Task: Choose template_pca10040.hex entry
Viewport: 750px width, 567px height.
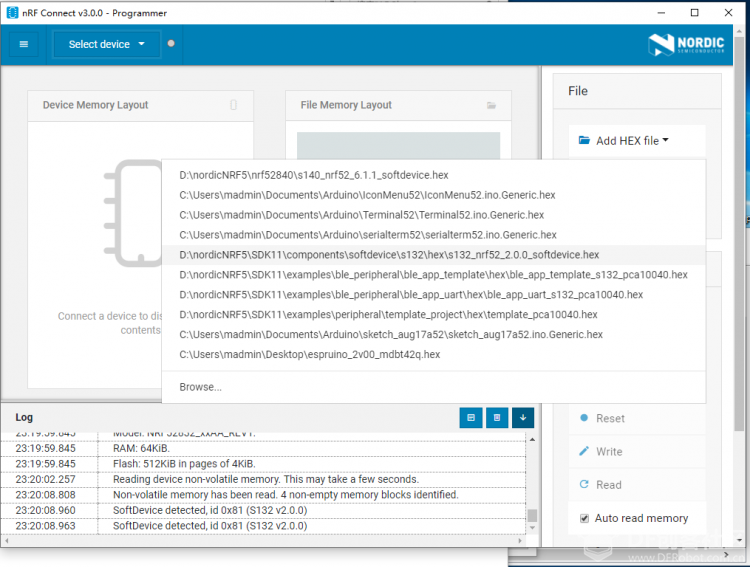Action: [x=434, y=315]
